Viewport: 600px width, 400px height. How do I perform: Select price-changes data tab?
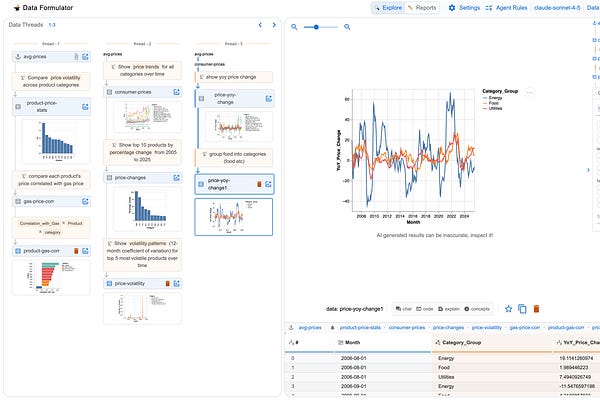click(448, 328)
